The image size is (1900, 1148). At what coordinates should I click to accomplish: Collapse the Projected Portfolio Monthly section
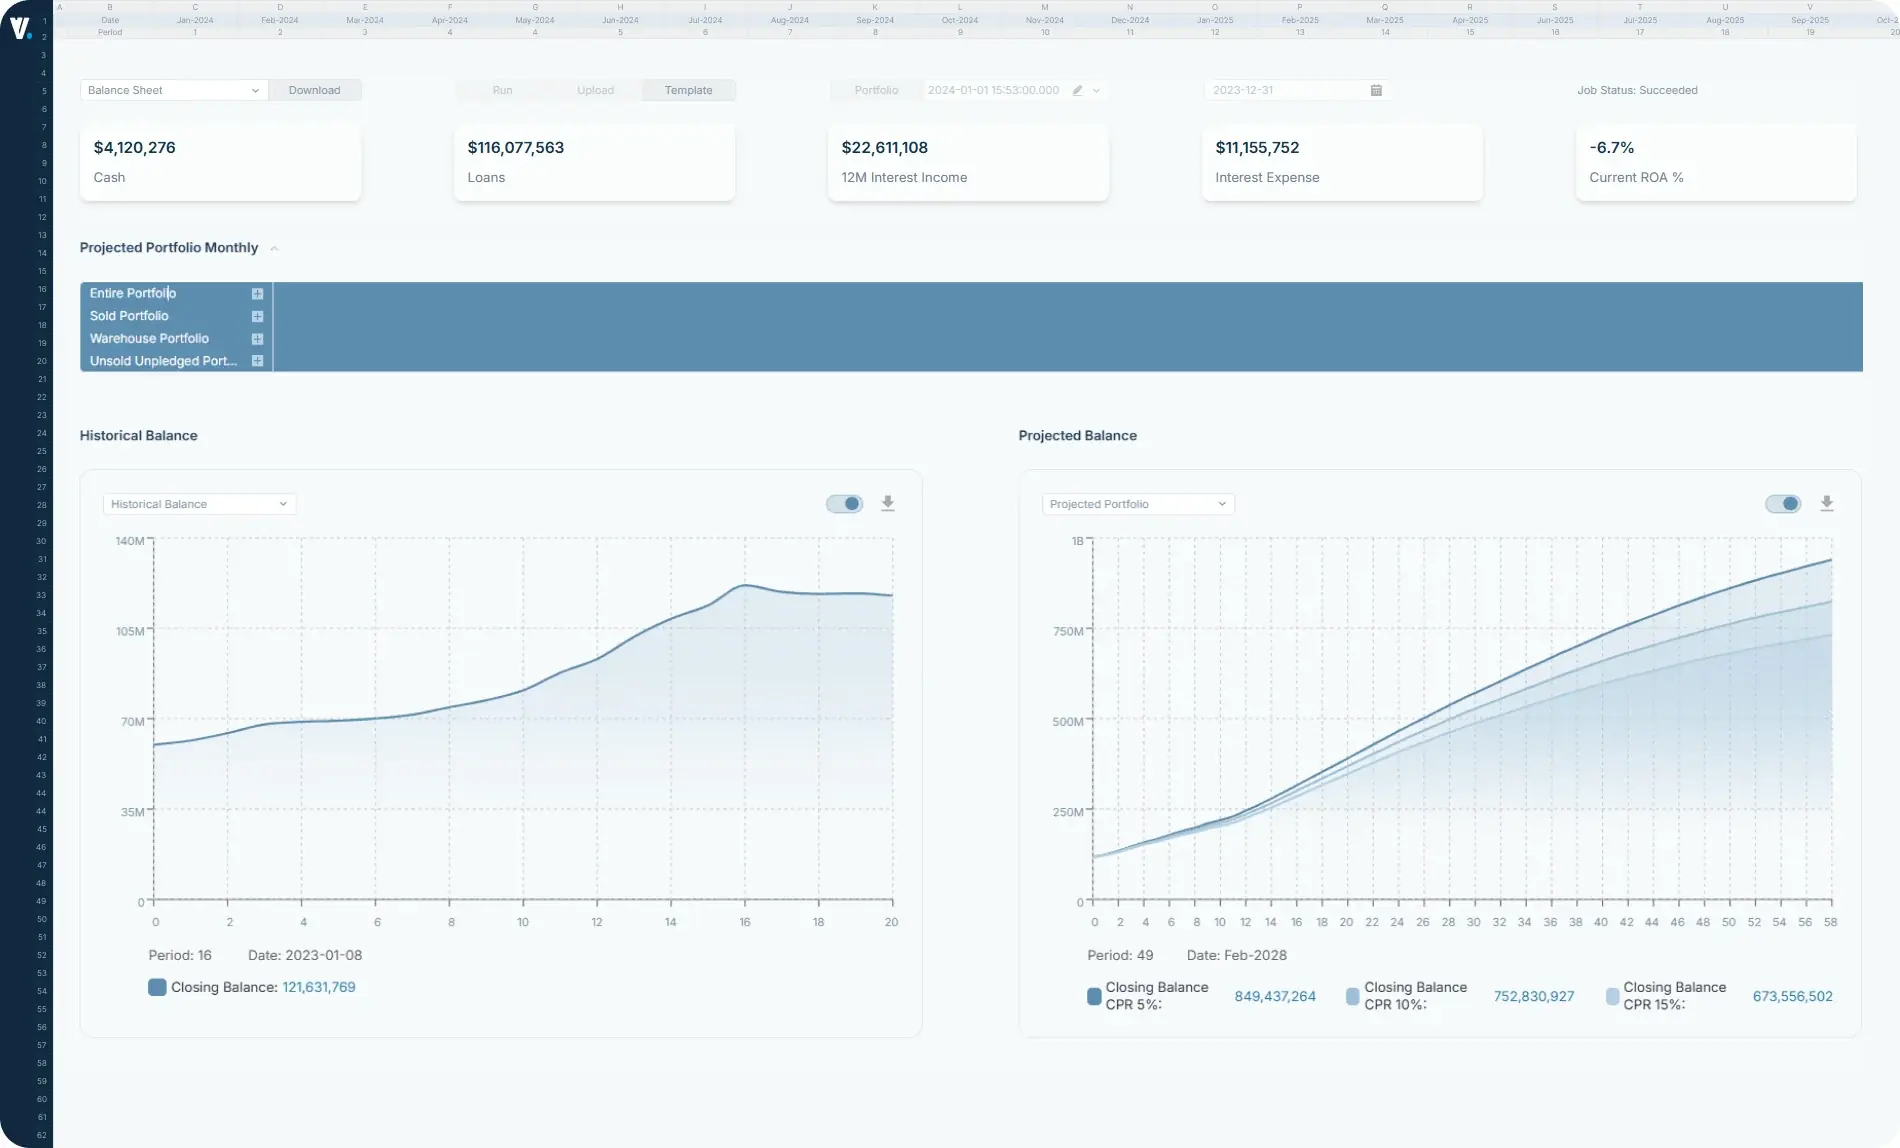point(274,248)
